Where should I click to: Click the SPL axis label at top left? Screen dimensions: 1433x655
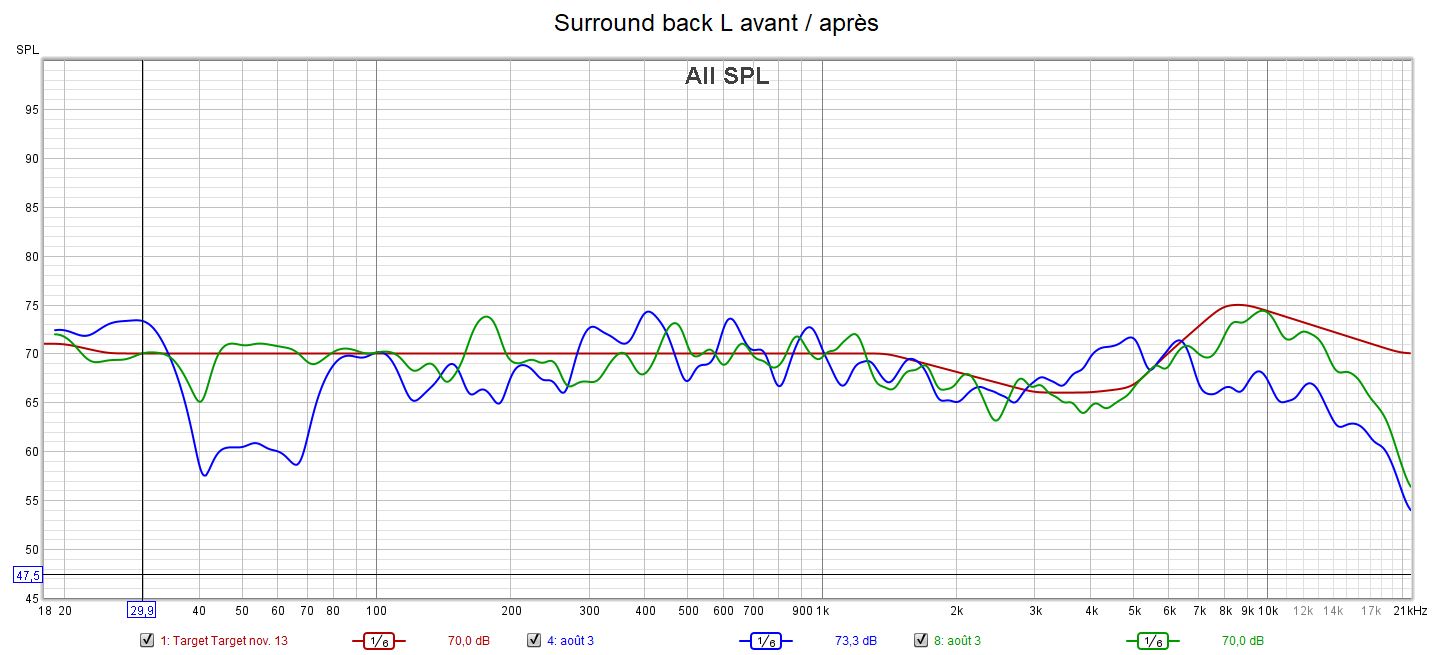pyautogui.click(x=27, y=50)
